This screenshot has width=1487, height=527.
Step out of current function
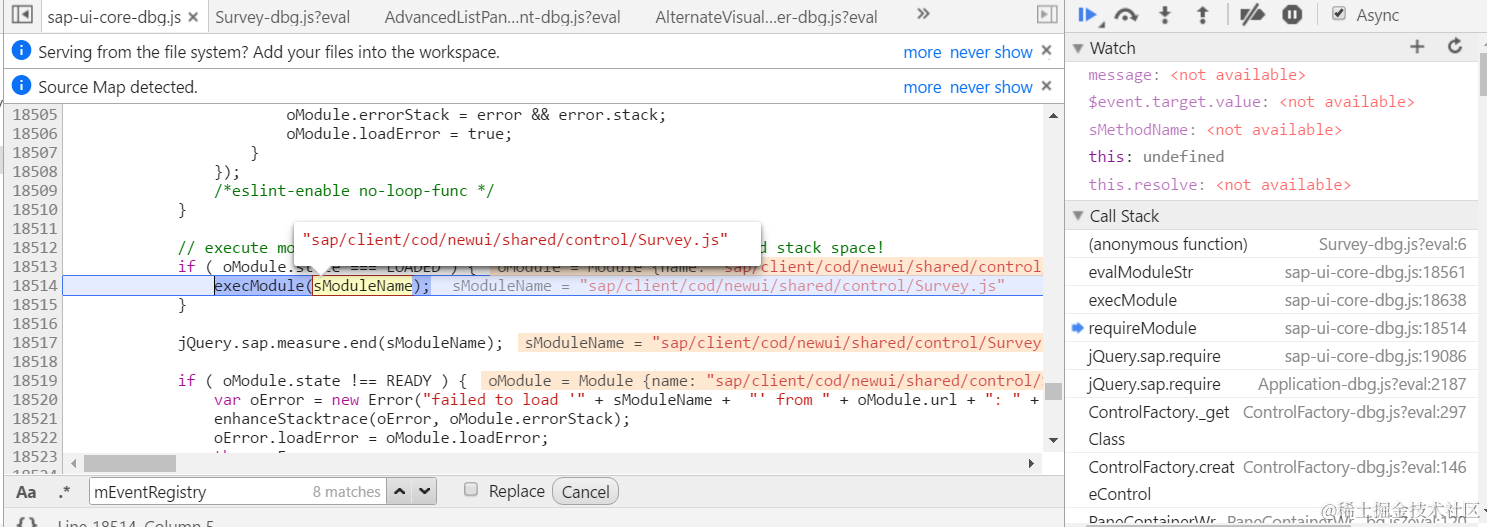pos(1203,15)
